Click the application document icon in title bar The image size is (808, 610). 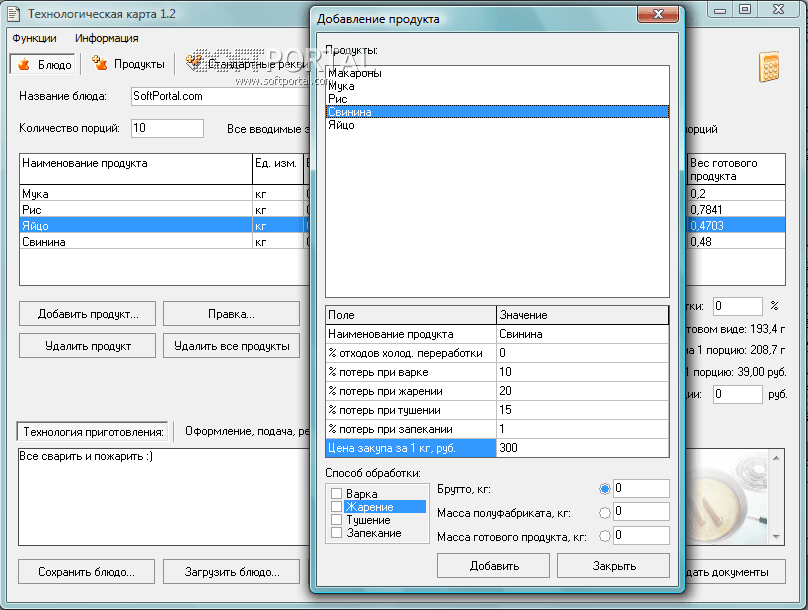pos(14,14)
